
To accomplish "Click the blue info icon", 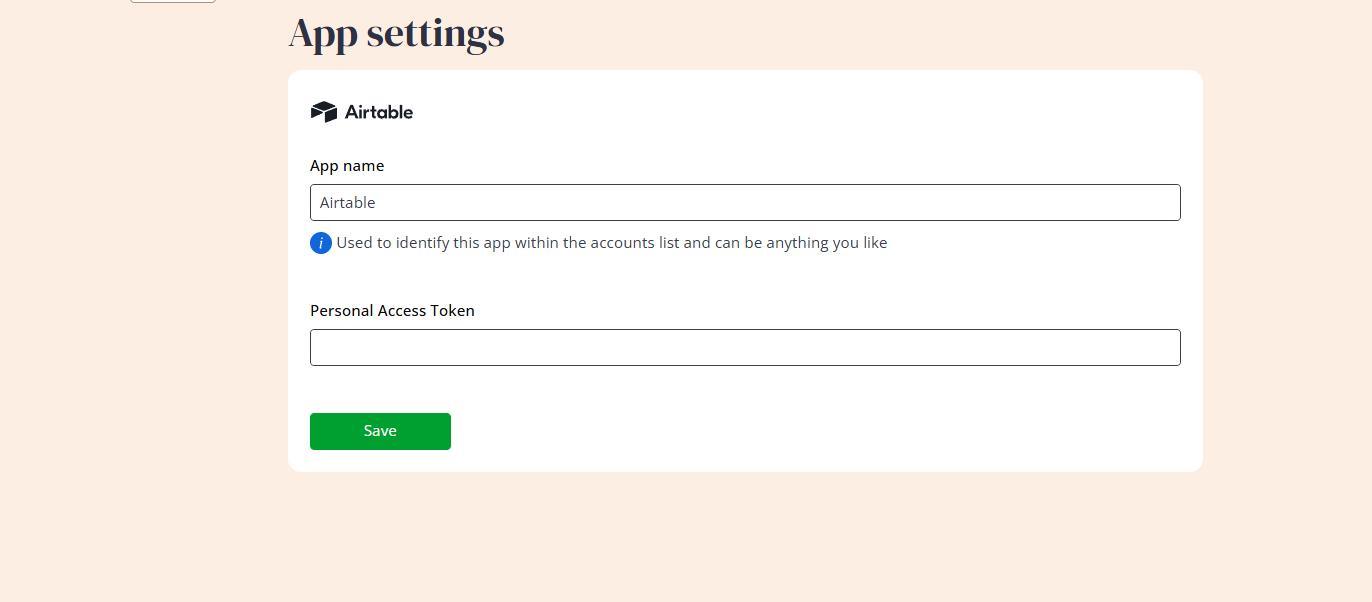I will [x=321, y=243].
